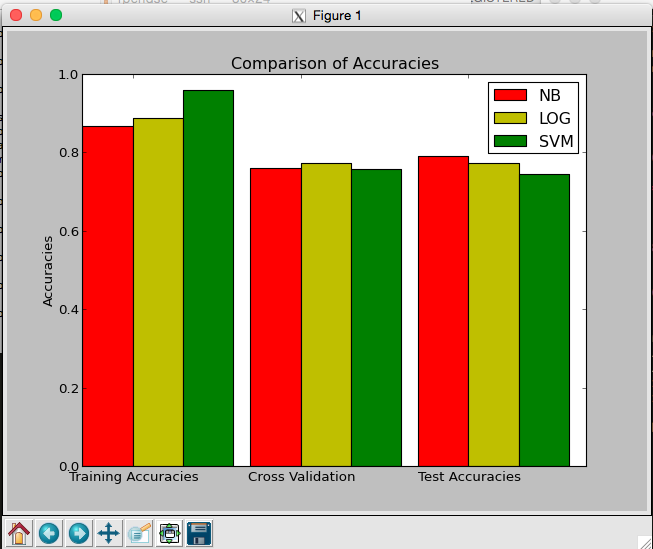Screen dimensions: 653x549
Task: Click the 0.2 y-axis tick label
Action: 68,389
